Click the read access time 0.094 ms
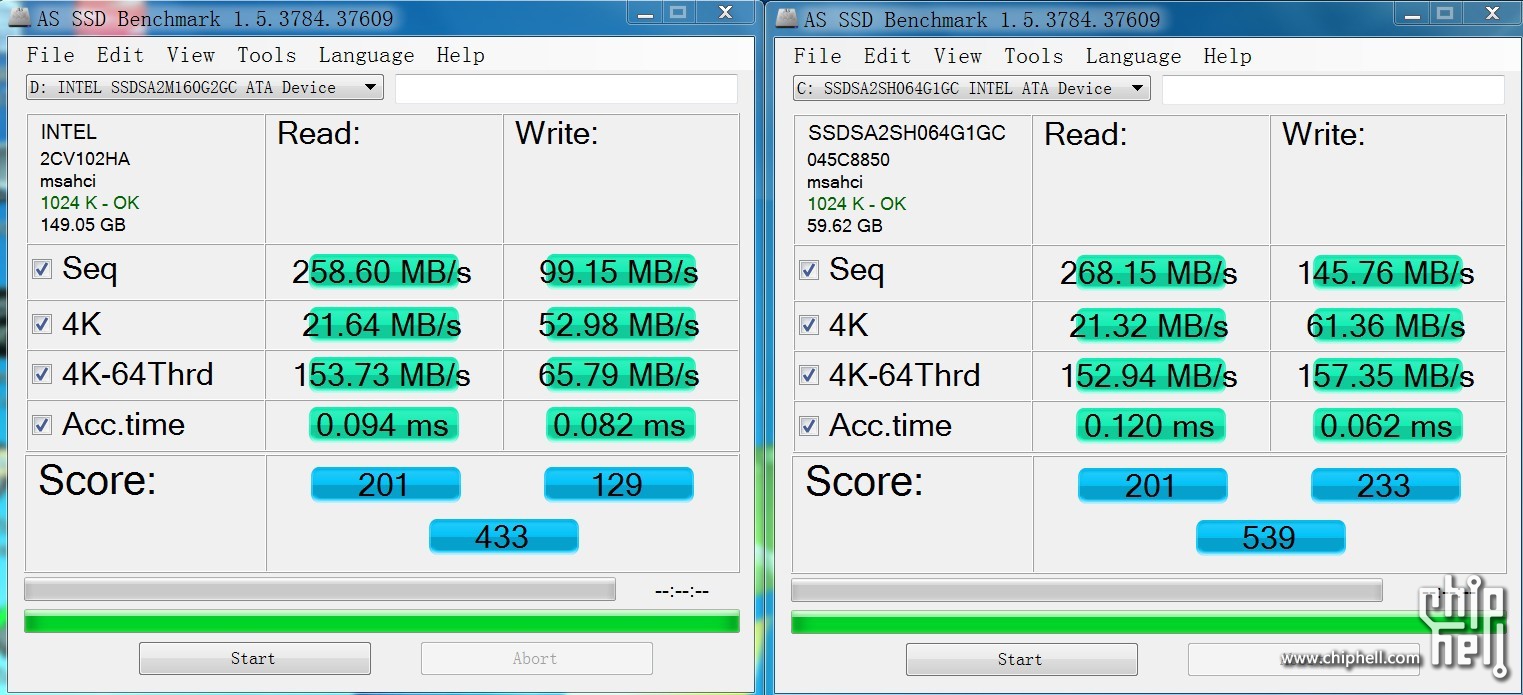Image resolution: width=1523 pixels, height=695 pixels. [x=382, y=425]
